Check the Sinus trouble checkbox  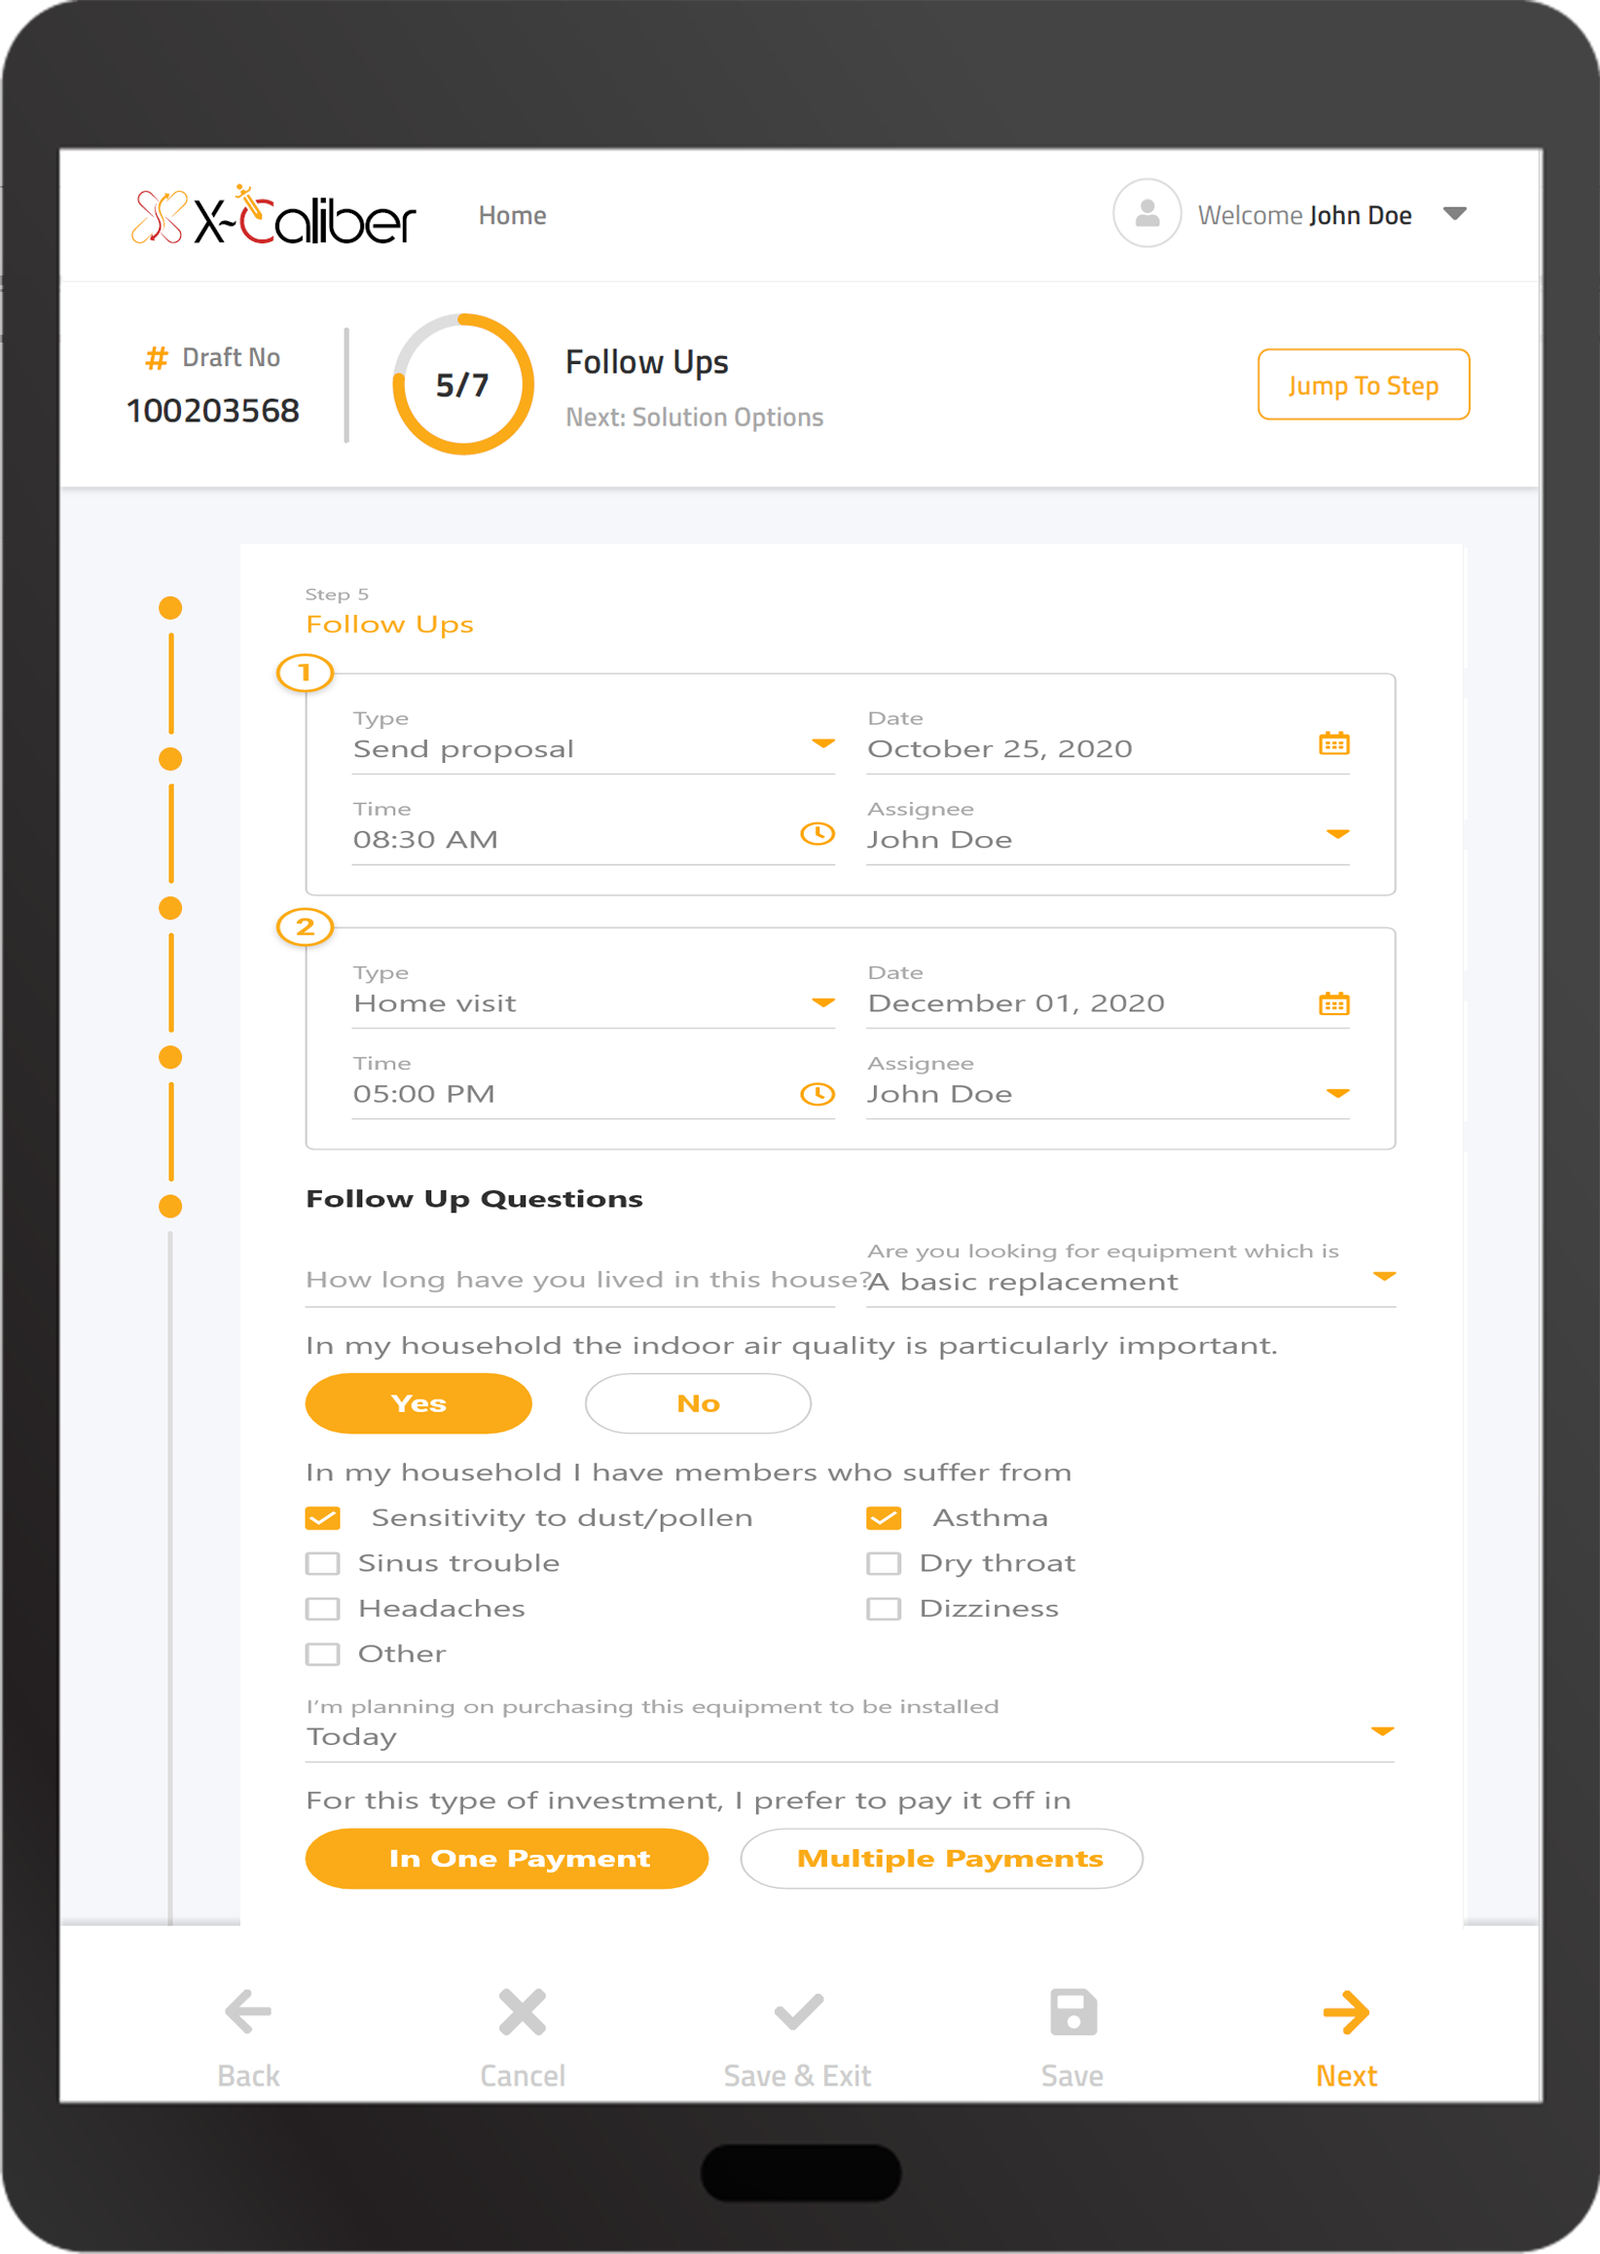pyautogui.click(x=323, y=1563)
